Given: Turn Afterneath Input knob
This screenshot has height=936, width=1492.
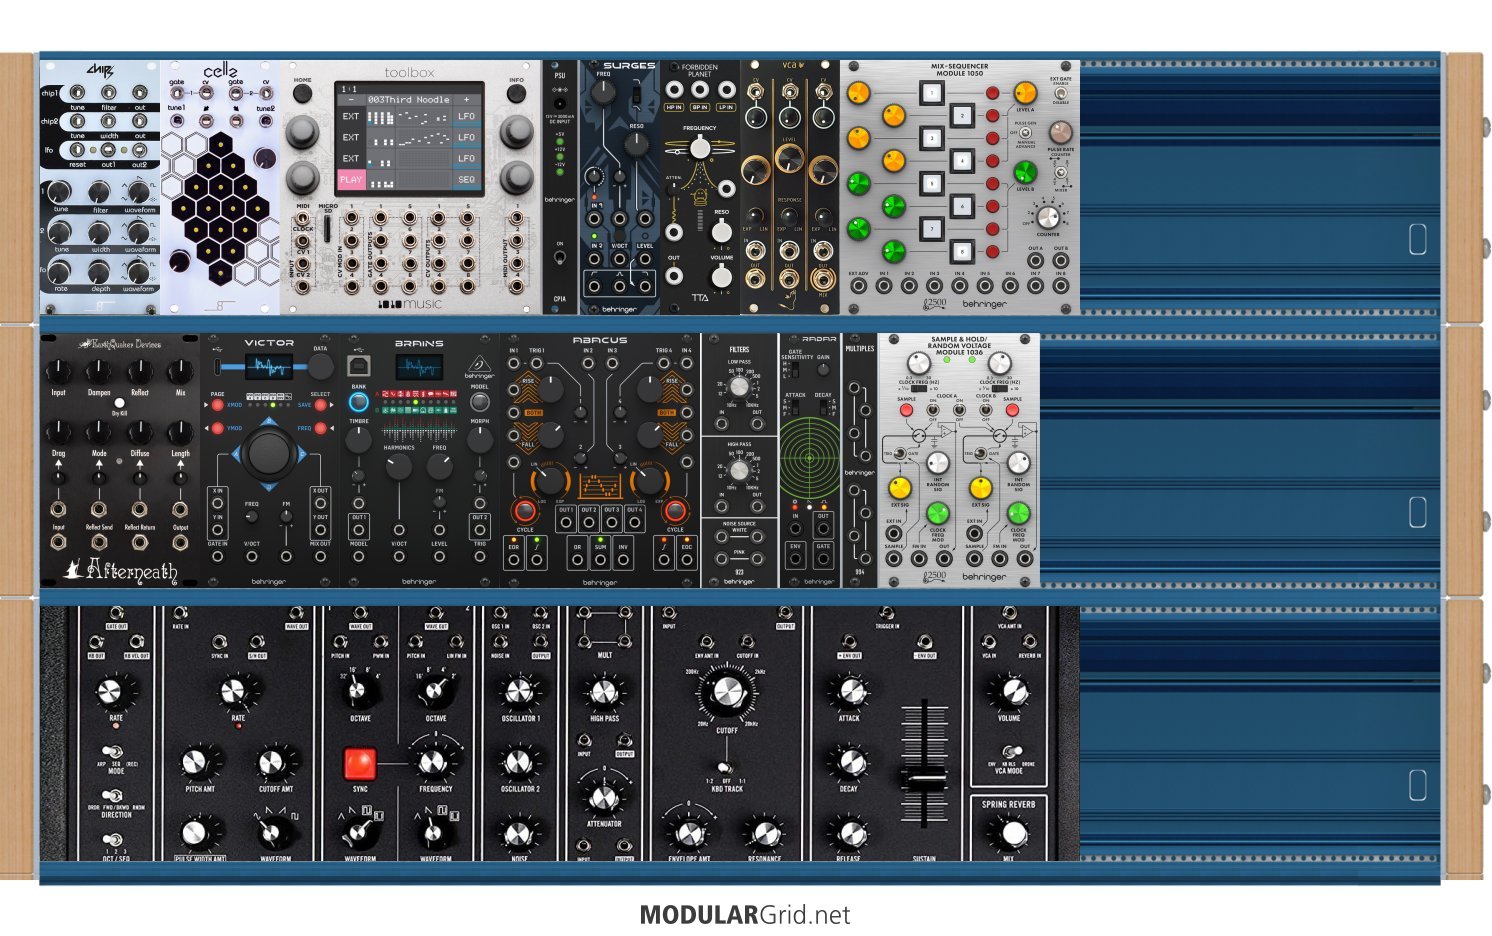Looking at the screenshot, I should click(59, 372).
